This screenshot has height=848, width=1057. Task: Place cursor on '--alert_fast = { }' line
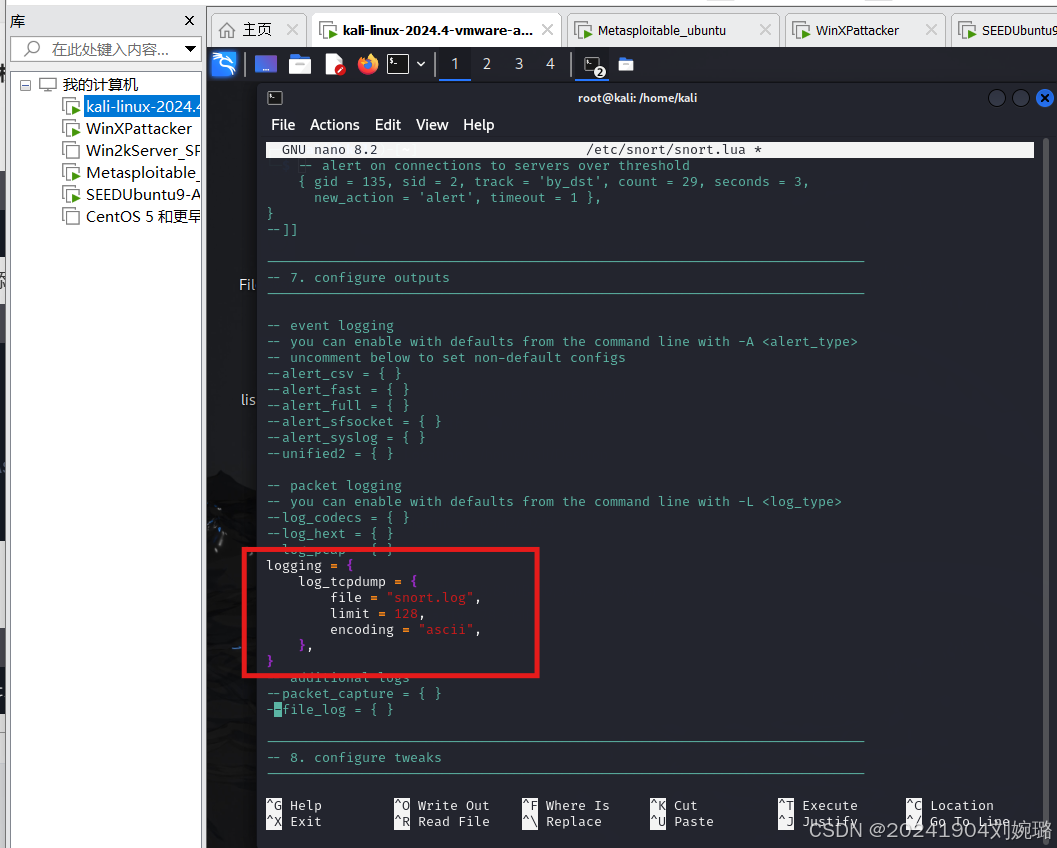coord(338,390)
